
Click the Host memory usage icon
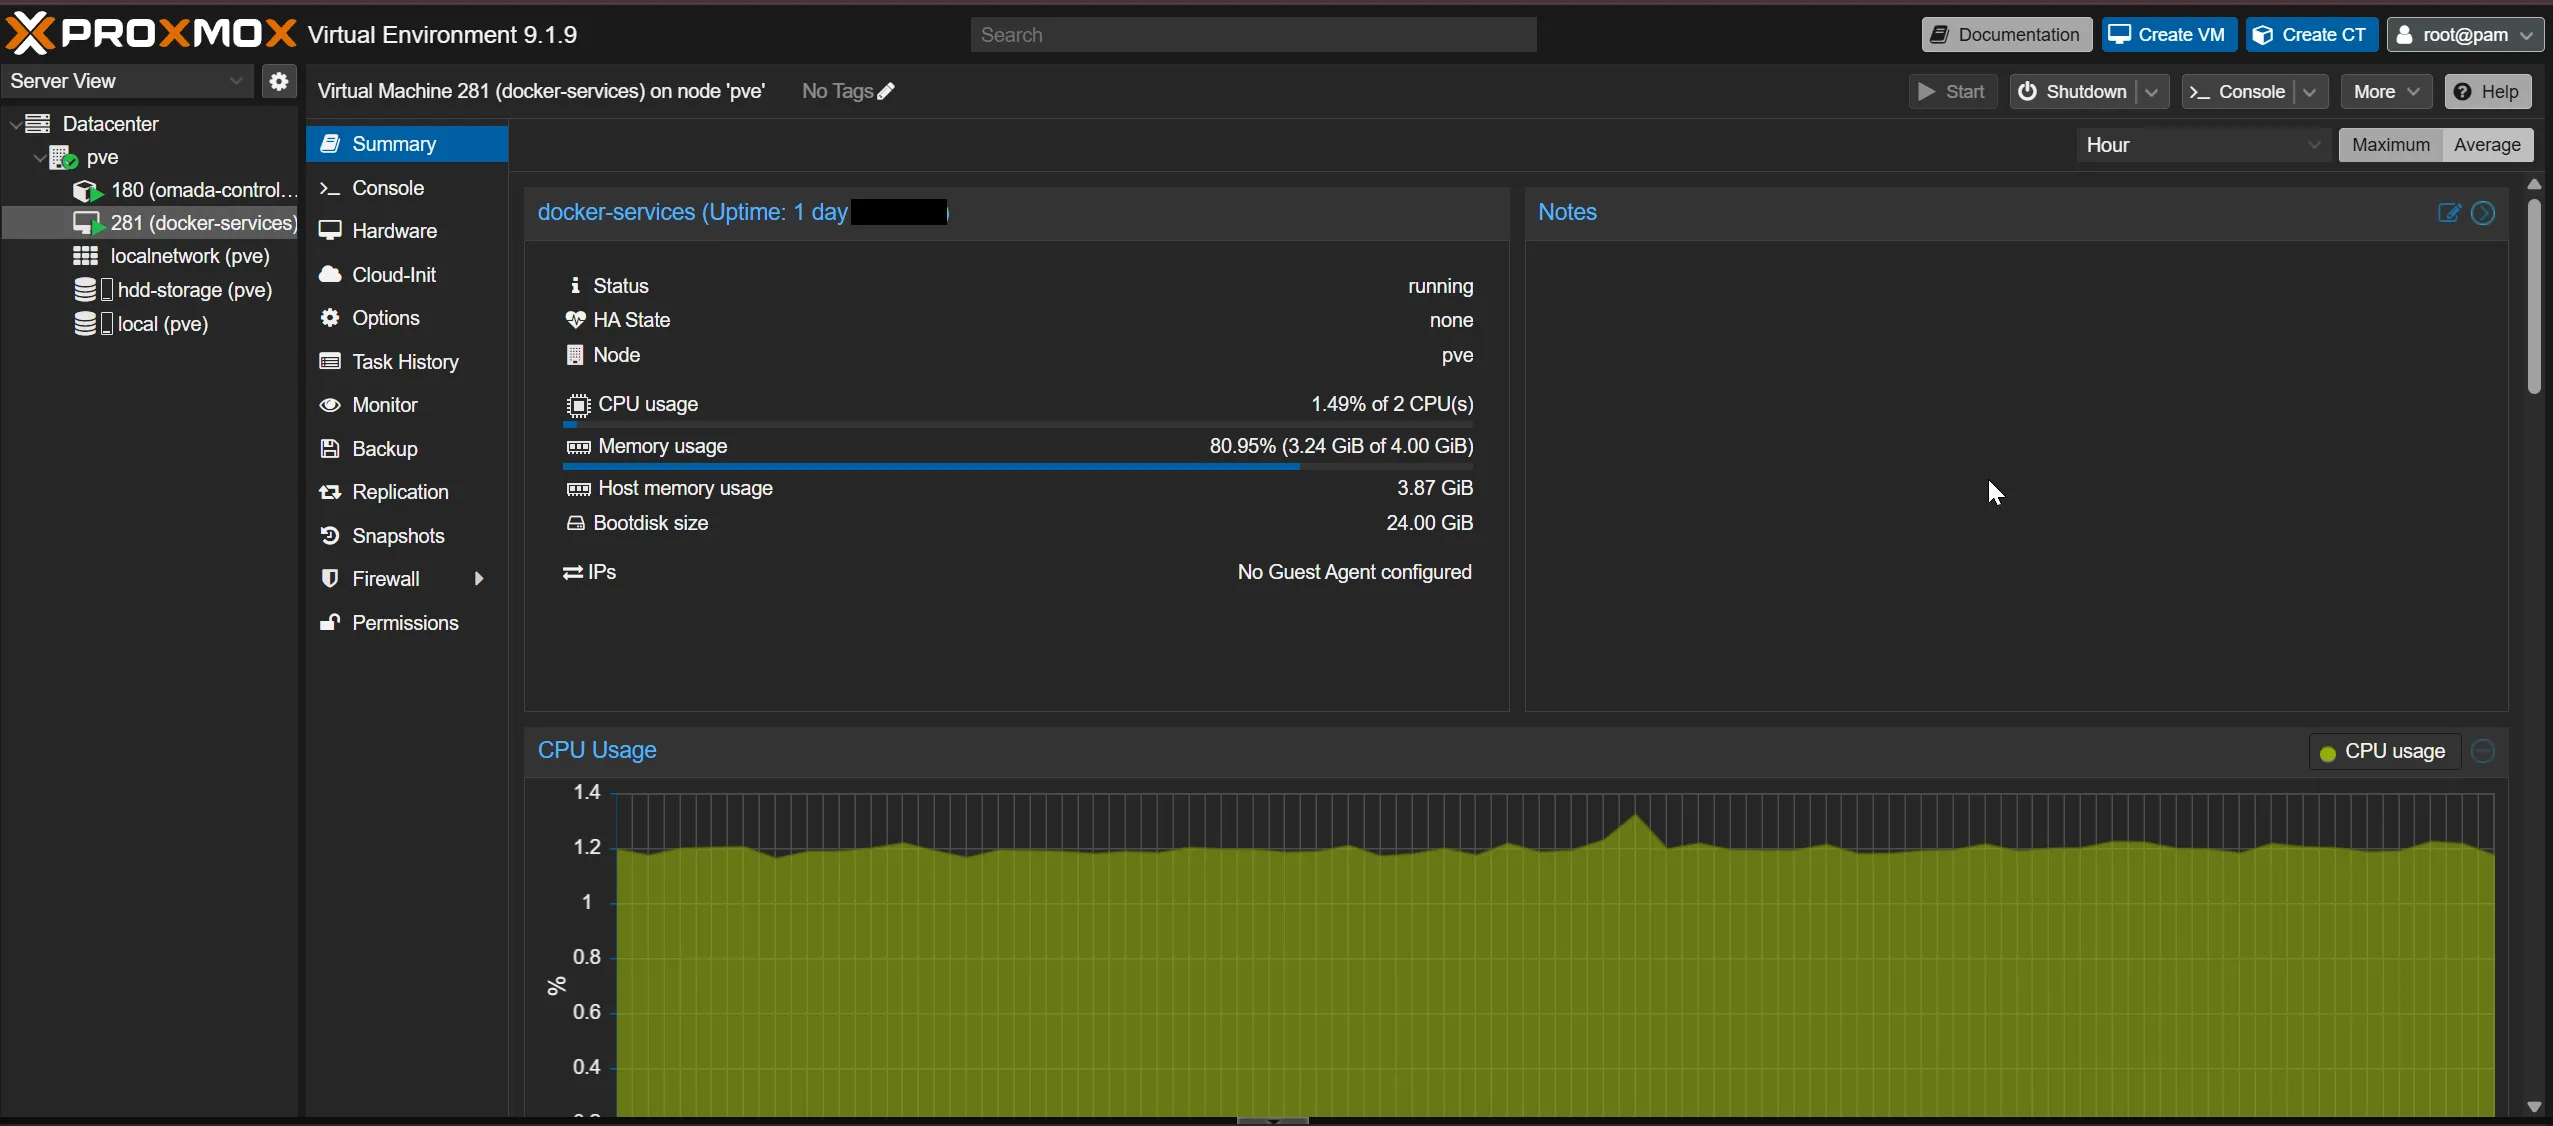[578, 489]
